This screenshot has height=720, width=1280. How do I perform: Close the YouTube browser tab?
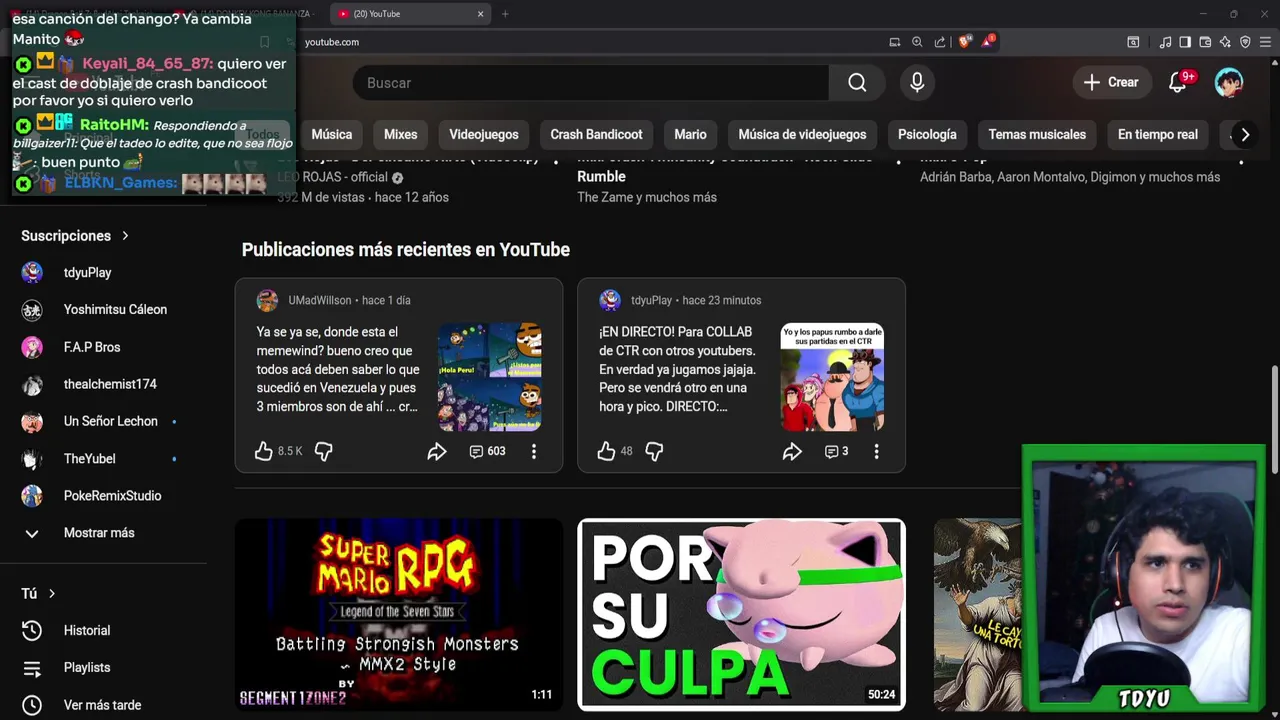481,14
